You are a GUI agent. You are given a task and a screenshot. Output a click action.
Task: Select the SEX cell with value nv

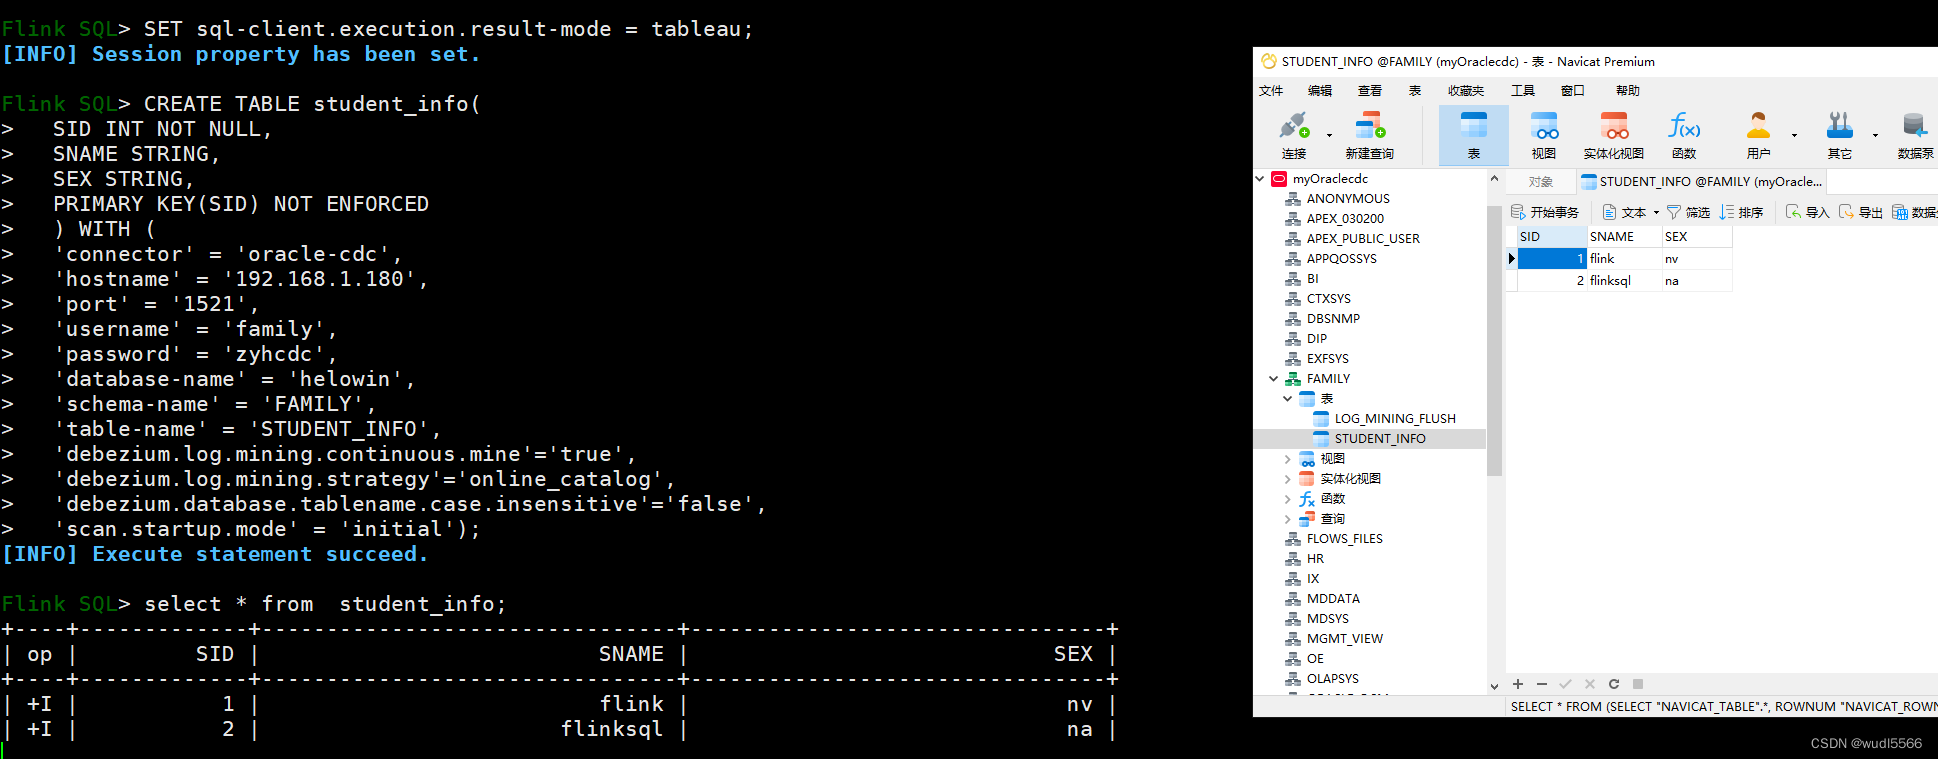coord(1697,259)
